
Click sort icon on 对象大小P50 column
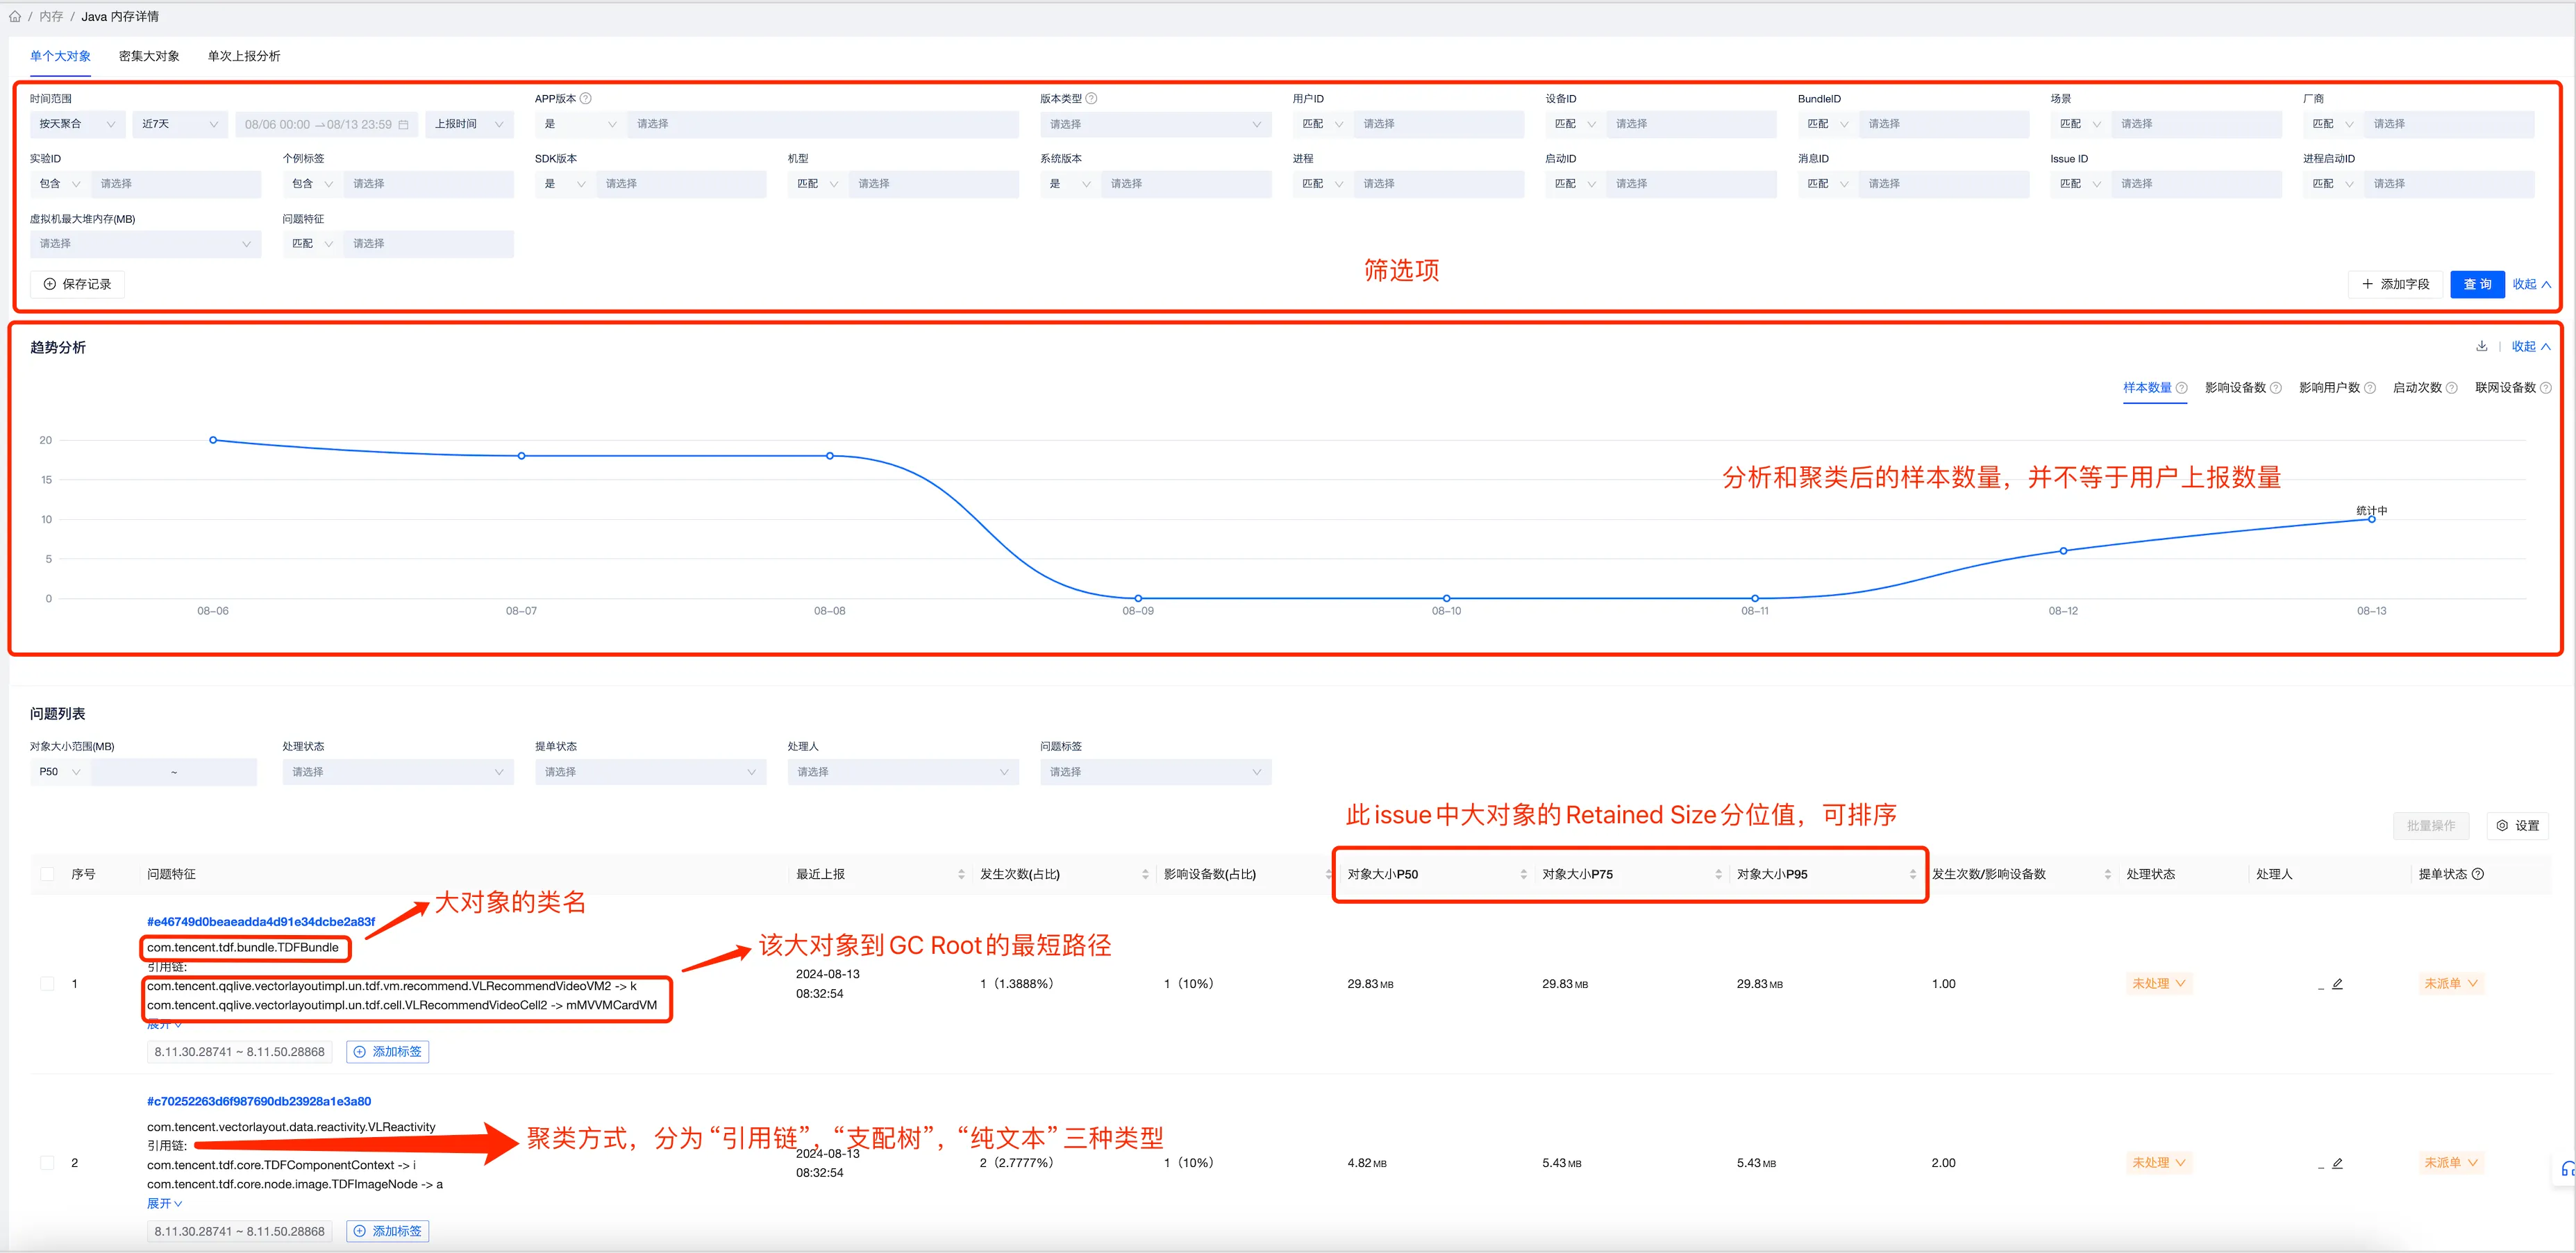click(1523, 874)
